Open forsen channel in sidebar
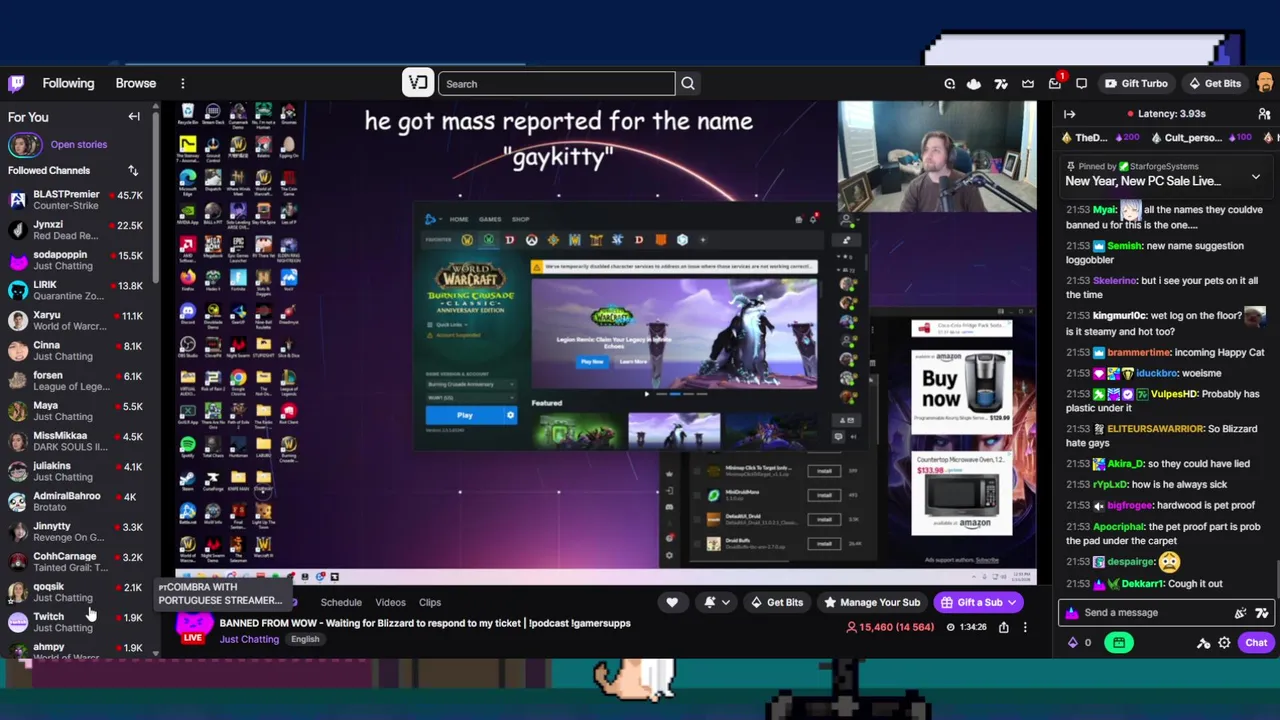1280x720 pixels. pos(76,381)
